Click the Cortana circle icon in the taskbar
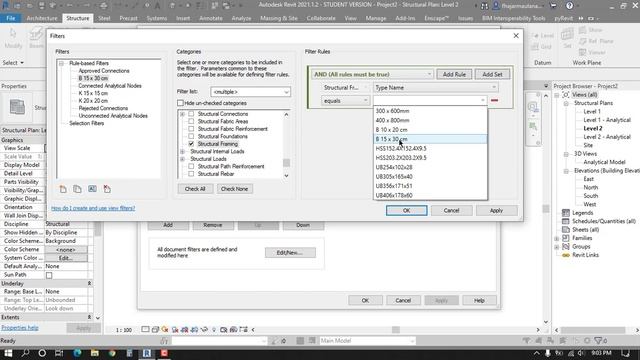The width and height of the screenshot is (640, 360). pos(42,353)
